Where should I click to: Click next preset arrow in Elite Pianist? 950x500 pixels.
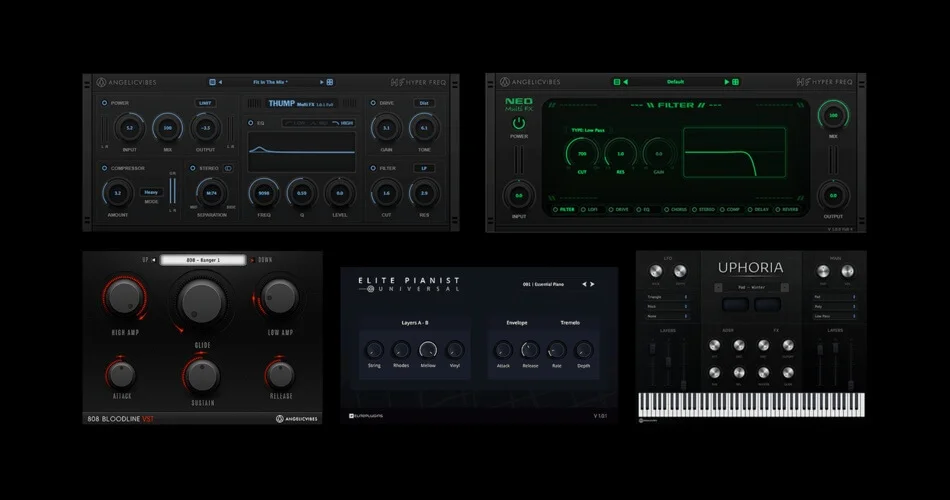coord(593,284)
